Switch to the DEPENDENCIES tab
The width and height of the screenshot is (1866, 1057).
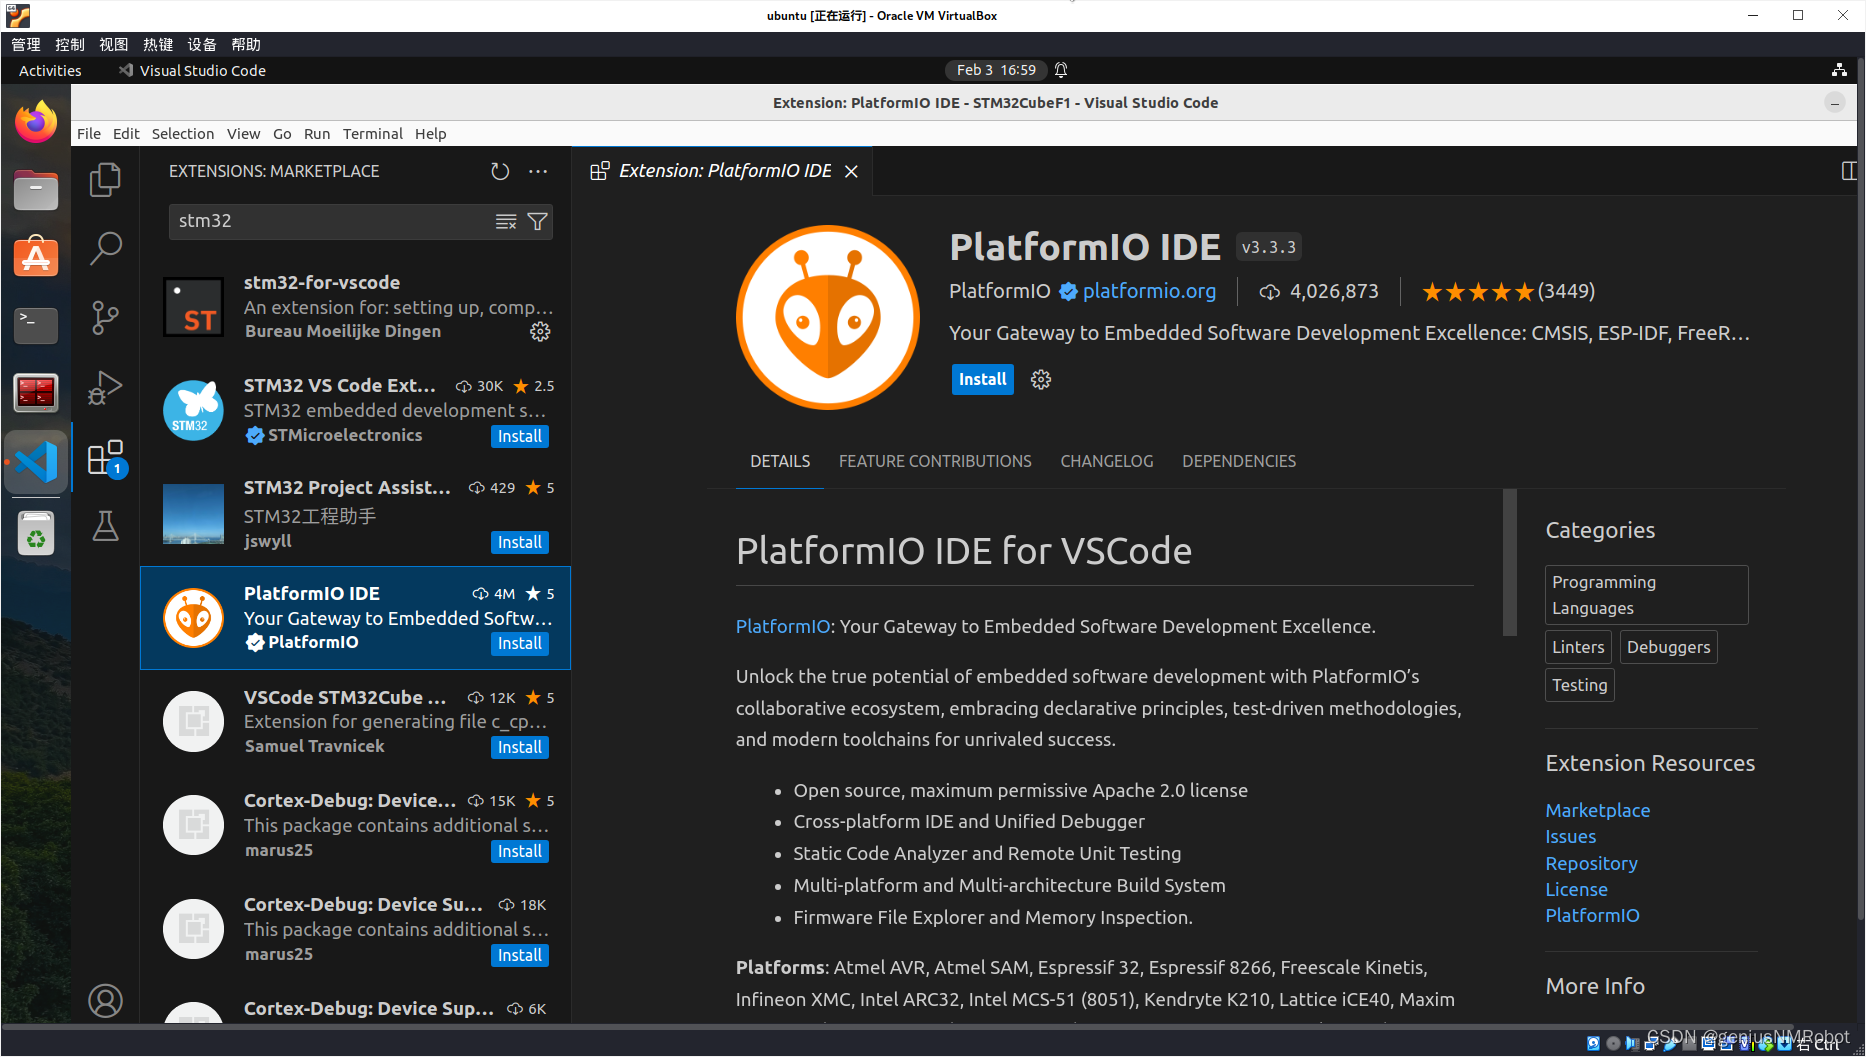click(1238, 461)
